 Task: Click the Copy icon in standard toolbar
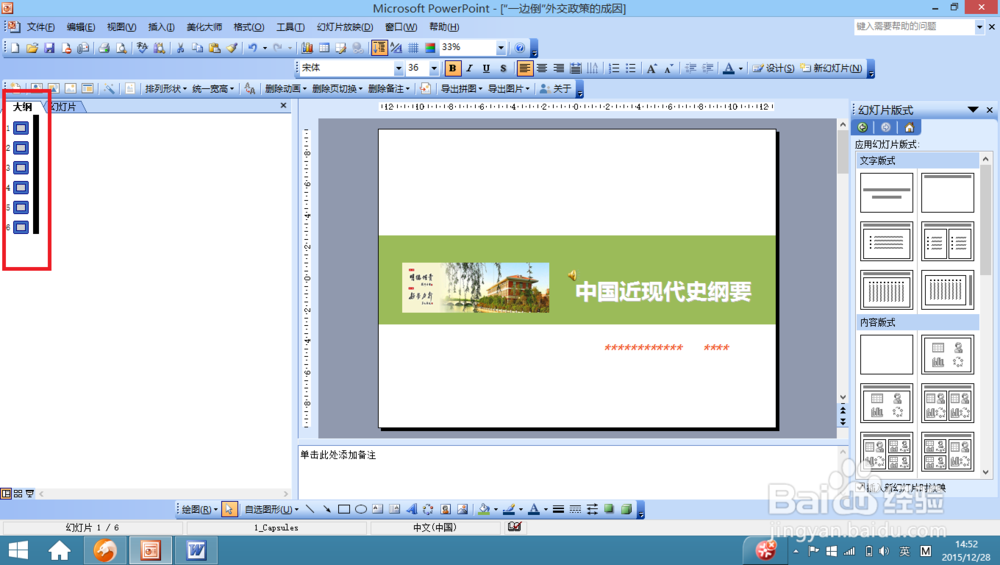[x=198, y=48]
